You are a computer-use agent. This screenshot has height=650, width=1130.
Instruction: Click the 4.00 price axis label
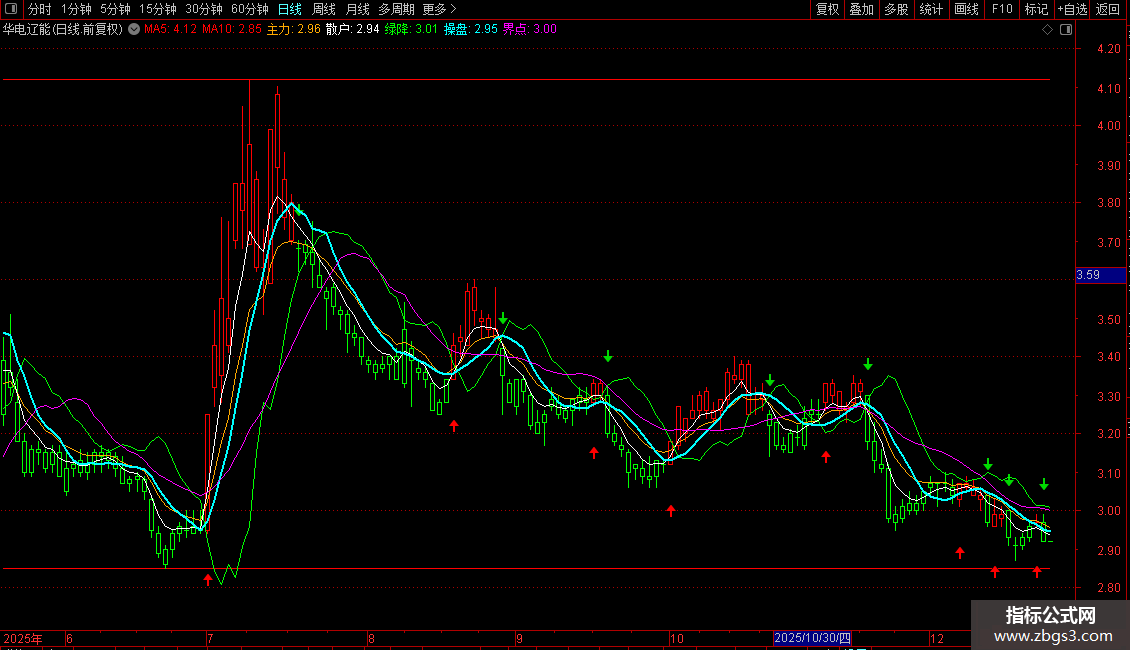point(1108,126)
